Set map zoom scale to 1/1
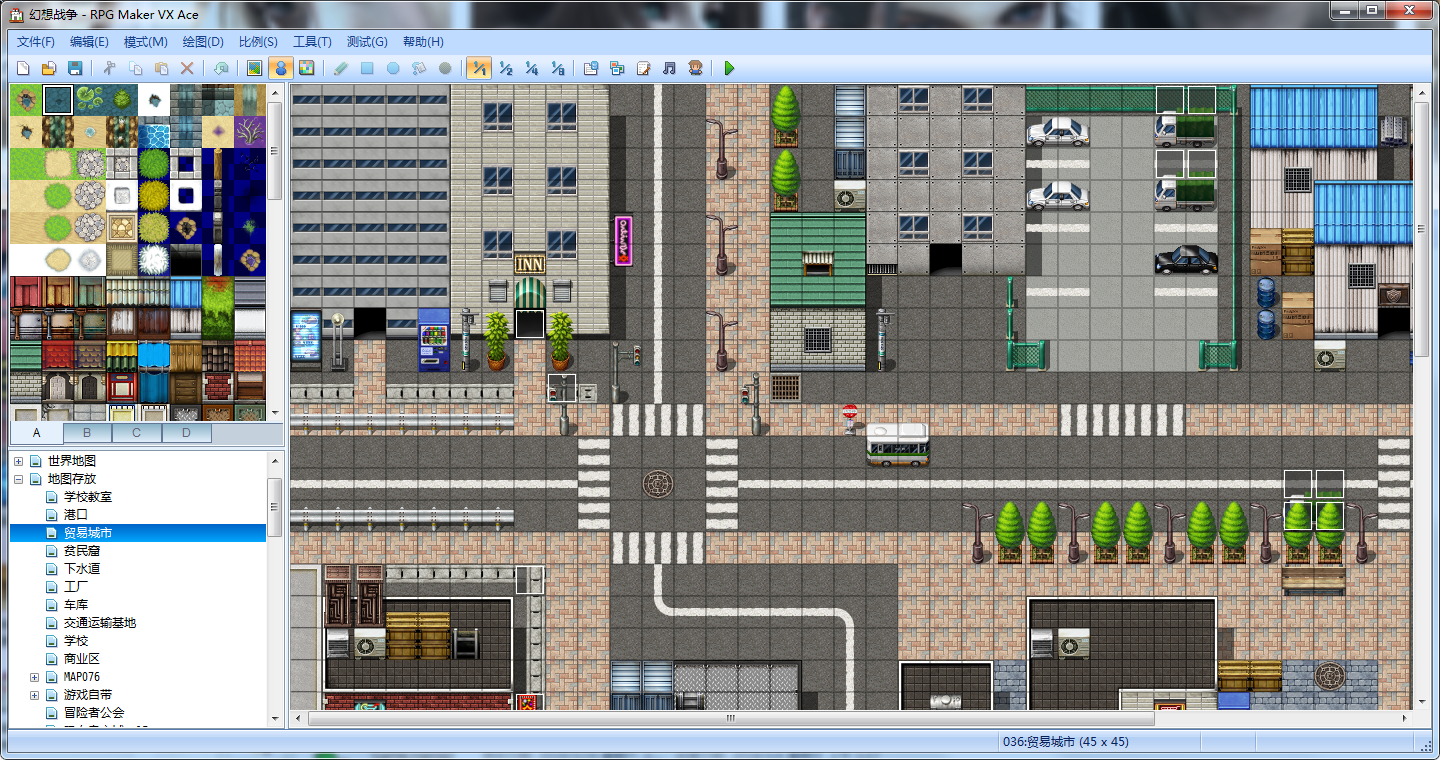The image size is (1440, 760). [x=479, y=68]
